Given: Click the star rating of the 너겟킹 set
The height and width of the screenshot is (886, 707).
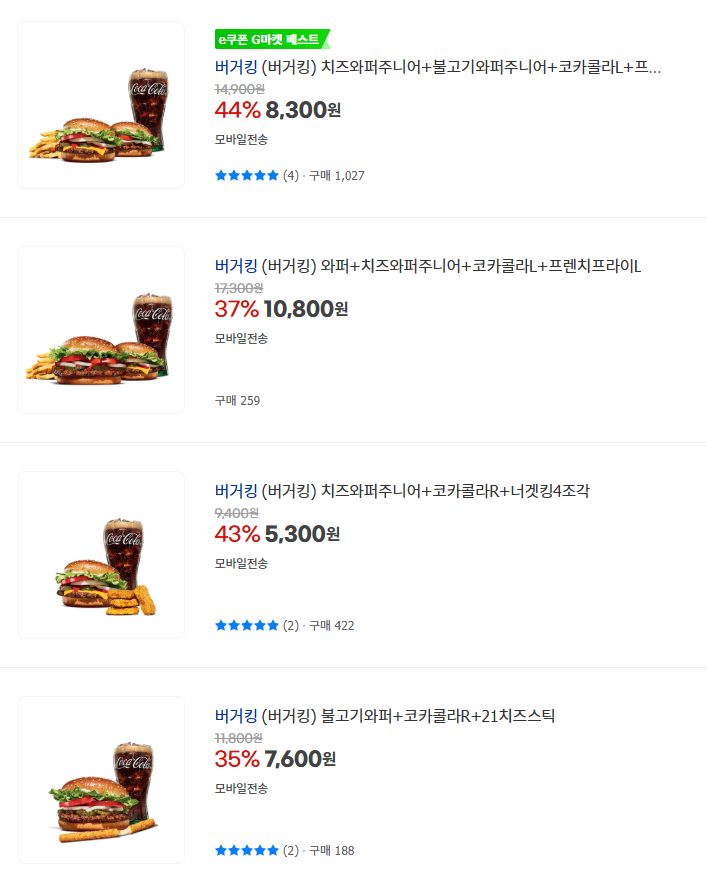Looking at the screenshot, I should point(246,623).
